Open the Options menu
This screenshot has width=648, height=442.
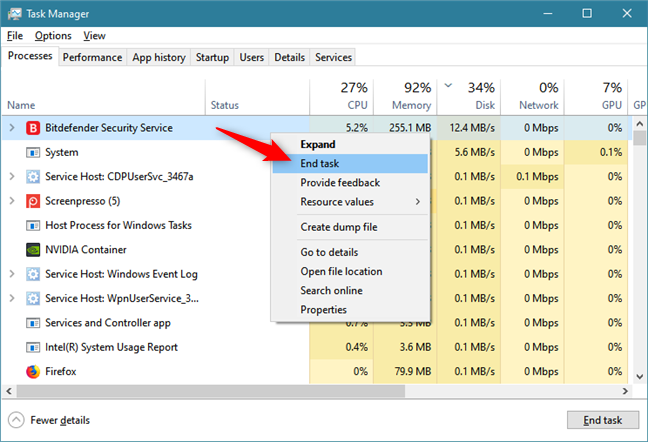[x=53, y=36]
